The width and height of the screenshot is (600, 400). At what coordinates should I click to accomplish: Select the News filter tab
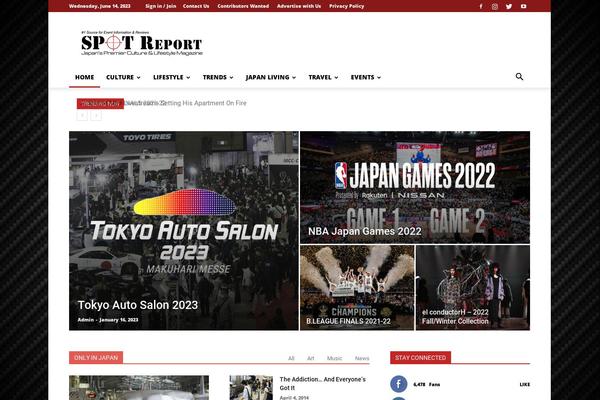click(362, 358)
